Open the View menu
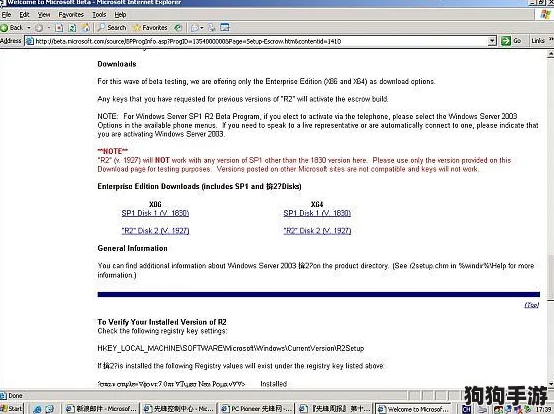Viewport: 554px width, 414px height. [x=44, y=14]
